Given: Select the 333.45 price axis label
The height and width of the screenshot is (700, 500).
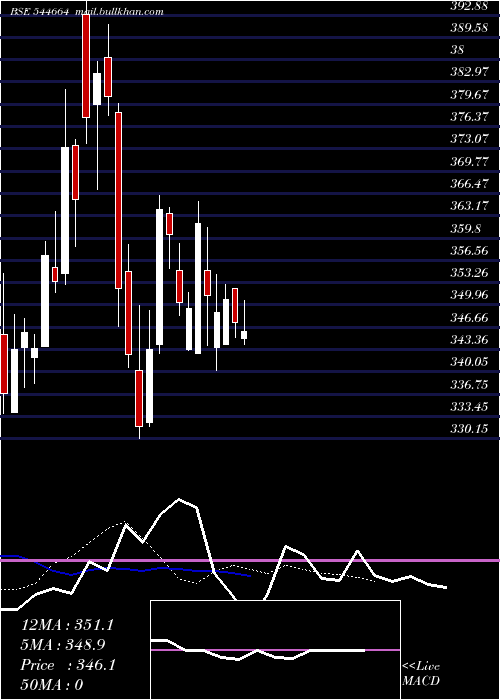Looking at the screenshot, I should point(470,407).
